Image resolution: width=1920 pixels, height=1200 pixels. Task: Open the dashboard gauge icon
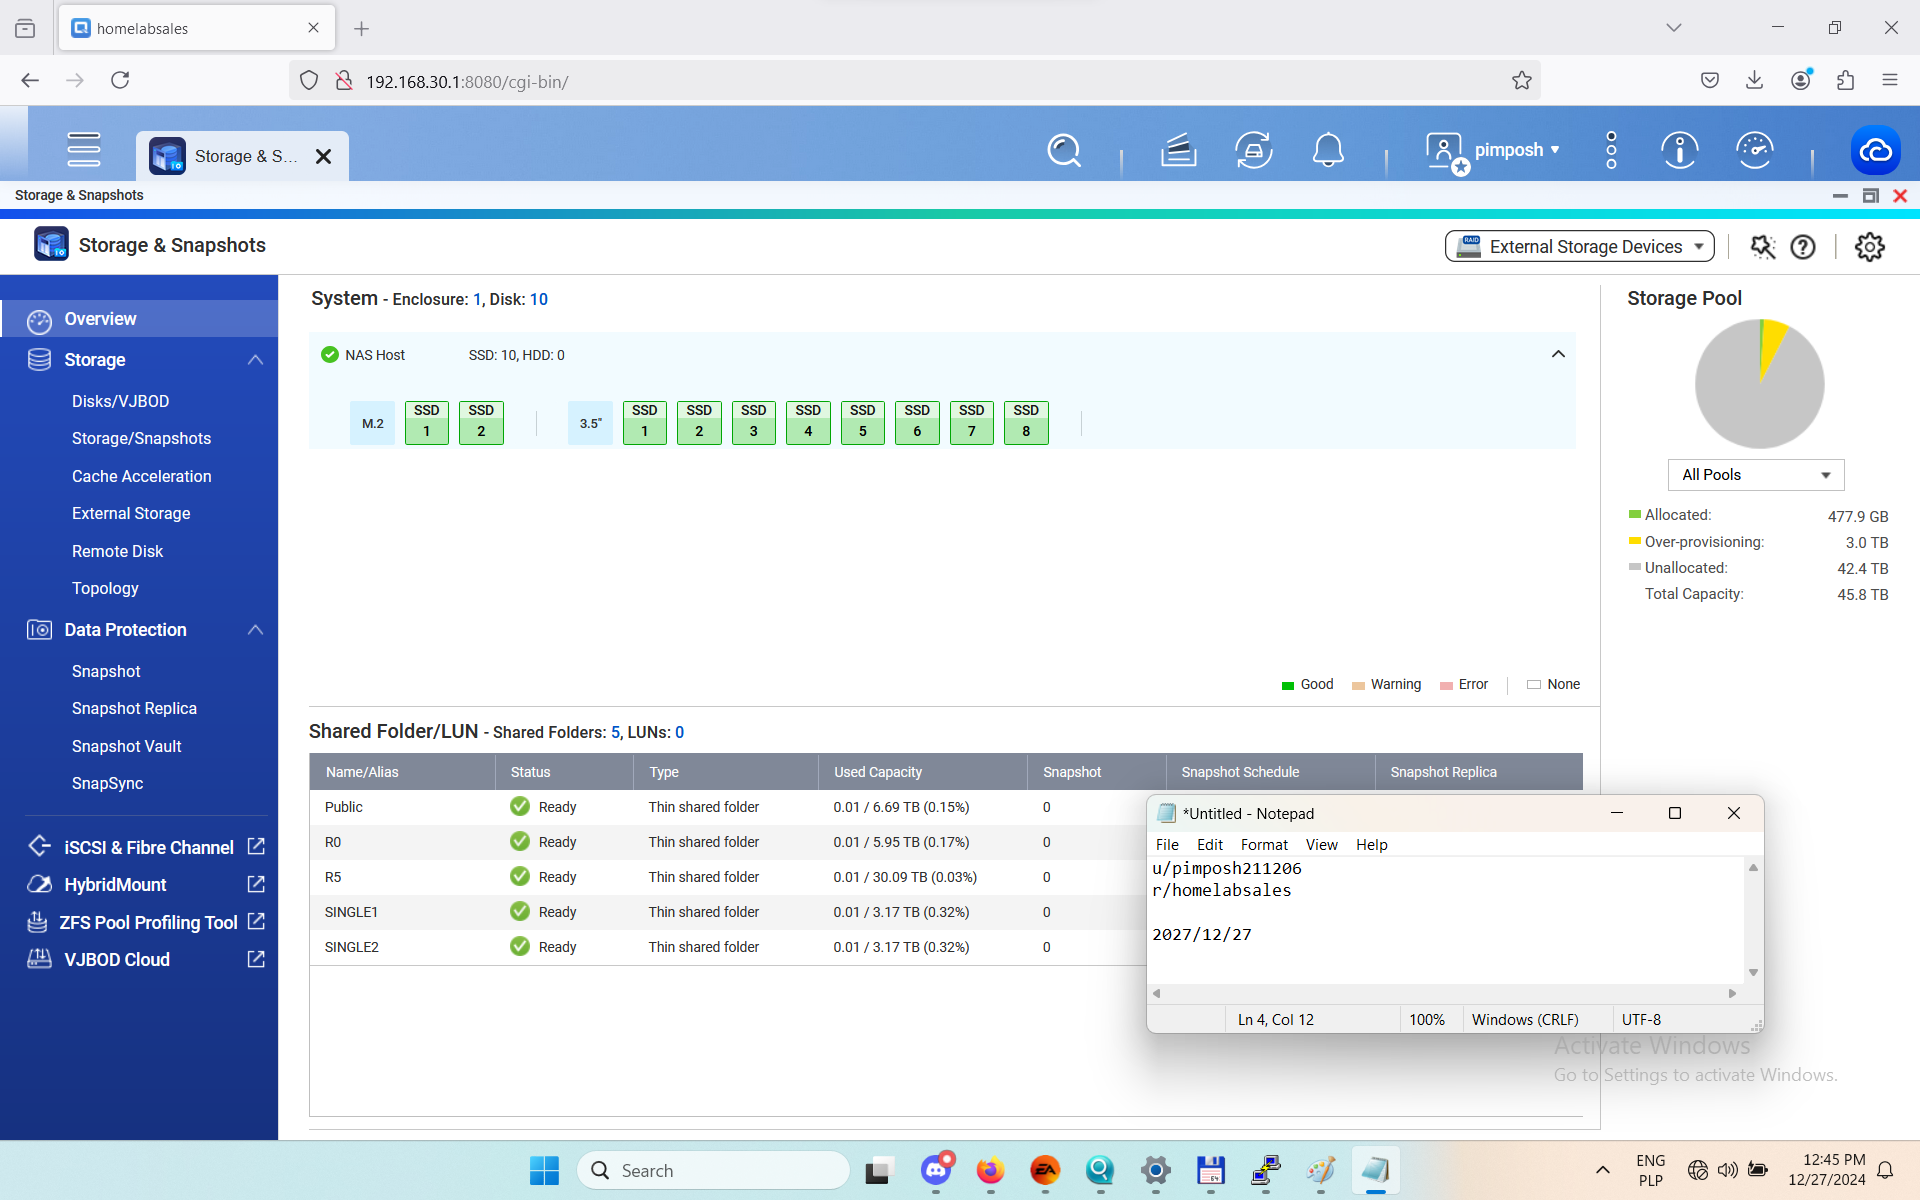pyautogui.click(x=1755, y=151)
